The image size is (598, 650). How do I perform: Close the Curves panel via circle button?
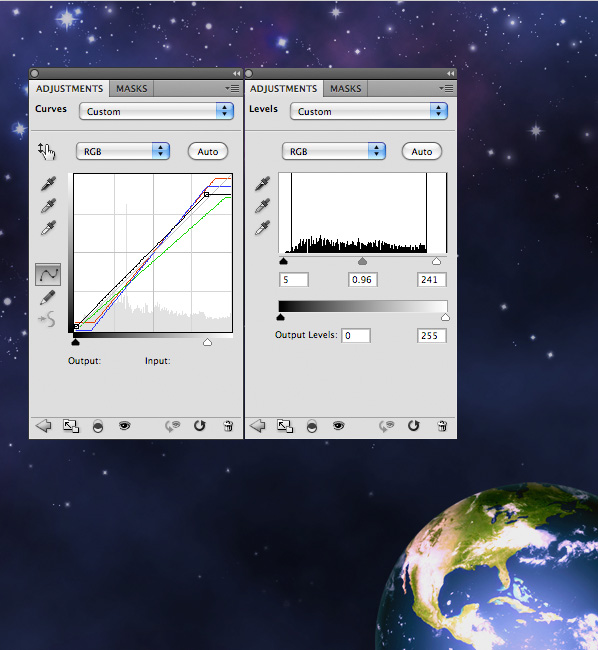(x=35, y=73)
